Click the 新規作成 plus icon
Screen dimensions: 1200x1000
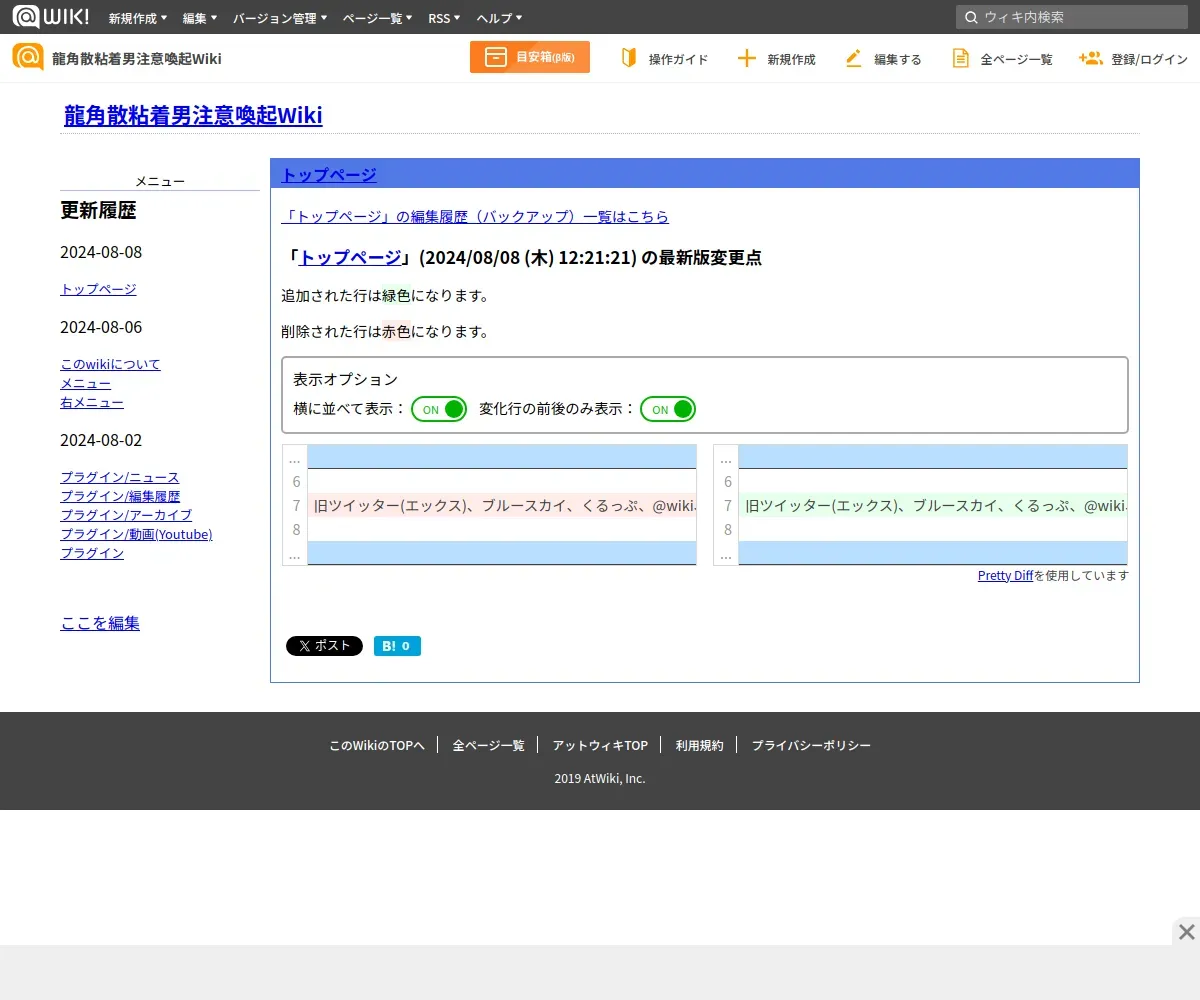click(746, 58)
